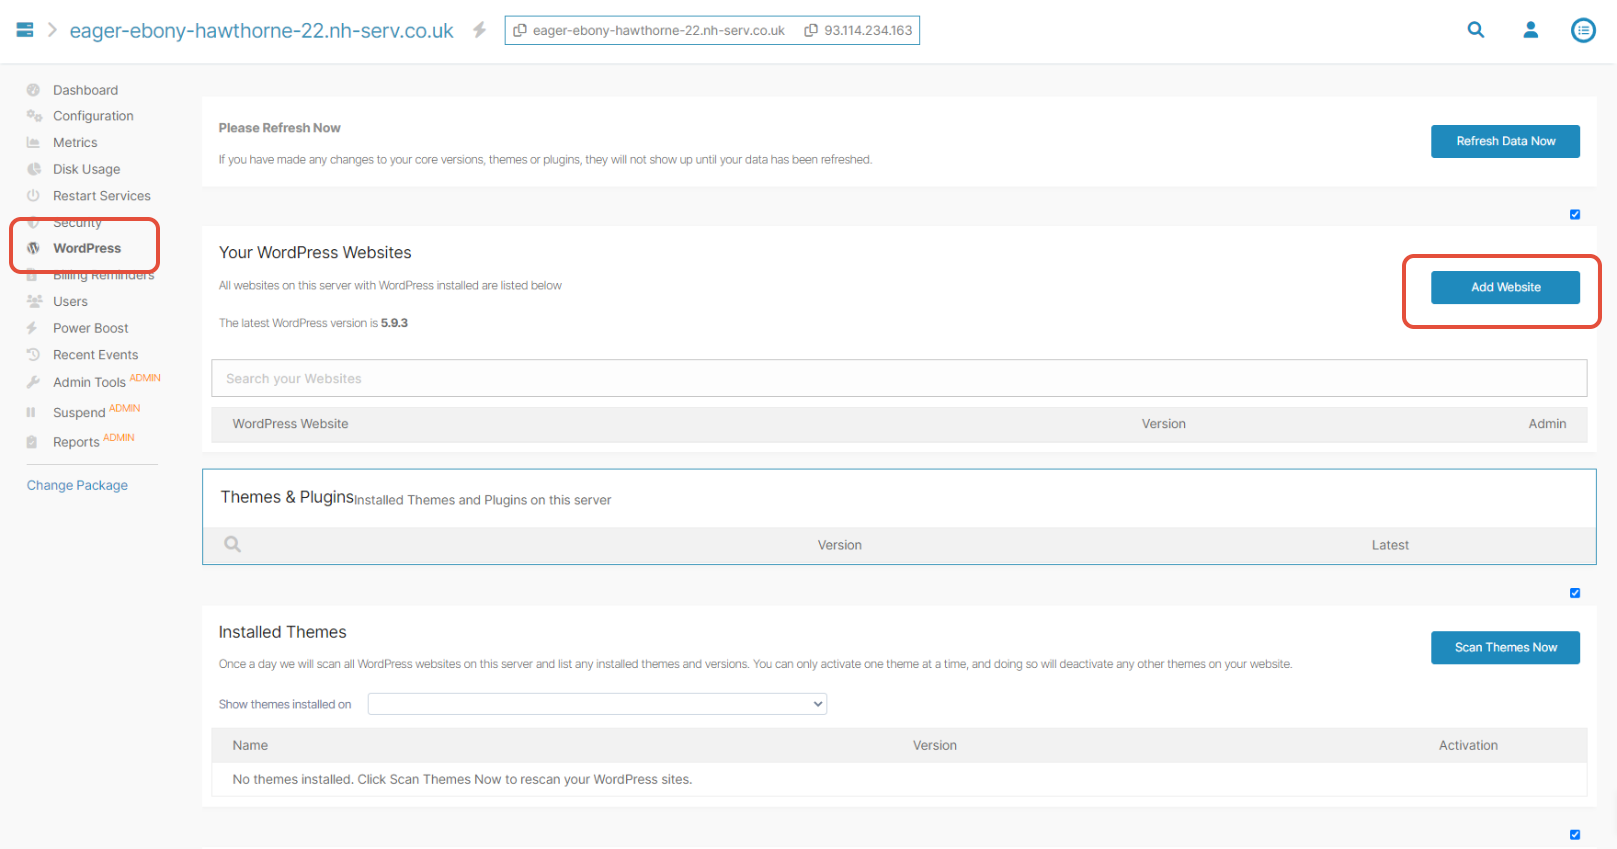The image size is (1617, 849).
Task: Follow the Change Package link
Action: (x=77, y=485)
